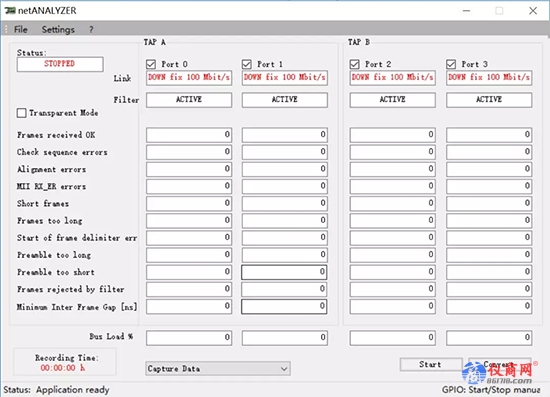Close the netANALYZER window
Viewport: 550px width, 397px height.
pyautogui.click(x=533, y=11)
